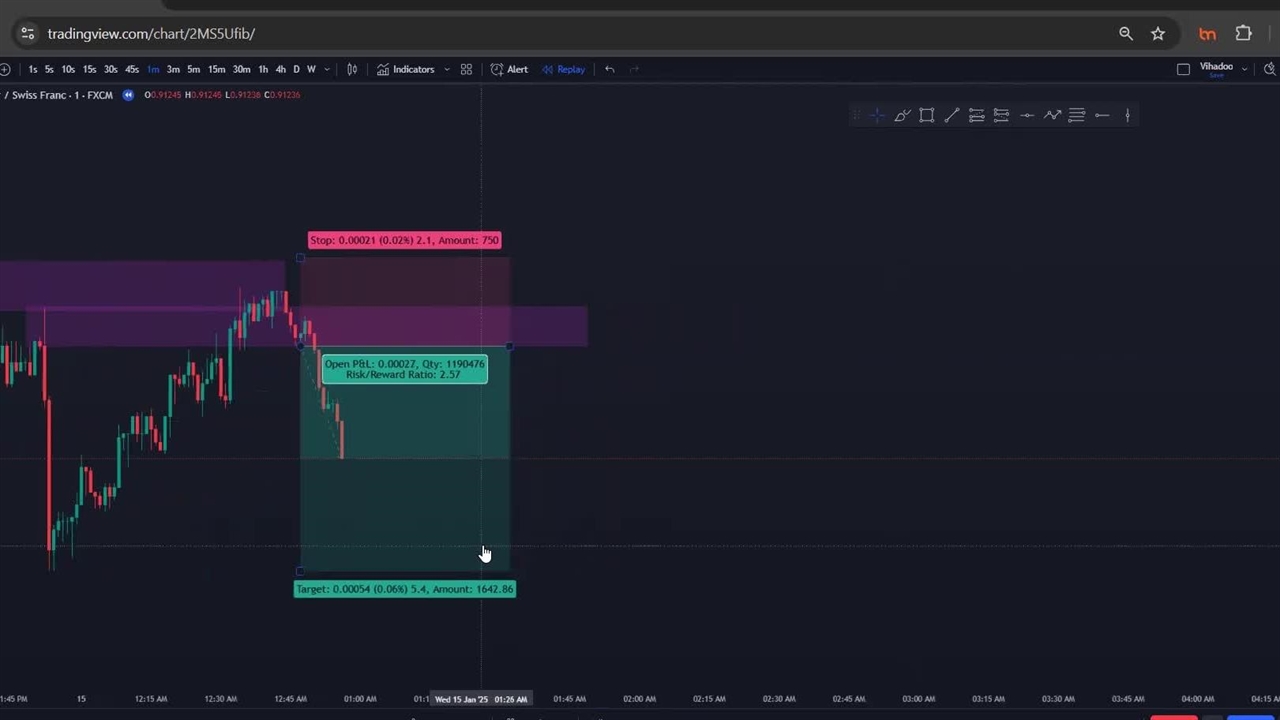Image resolution: width=1280 pixels, height=720 pixels.
Task: Activate the crosshair cursor tool
Action: 877,116
